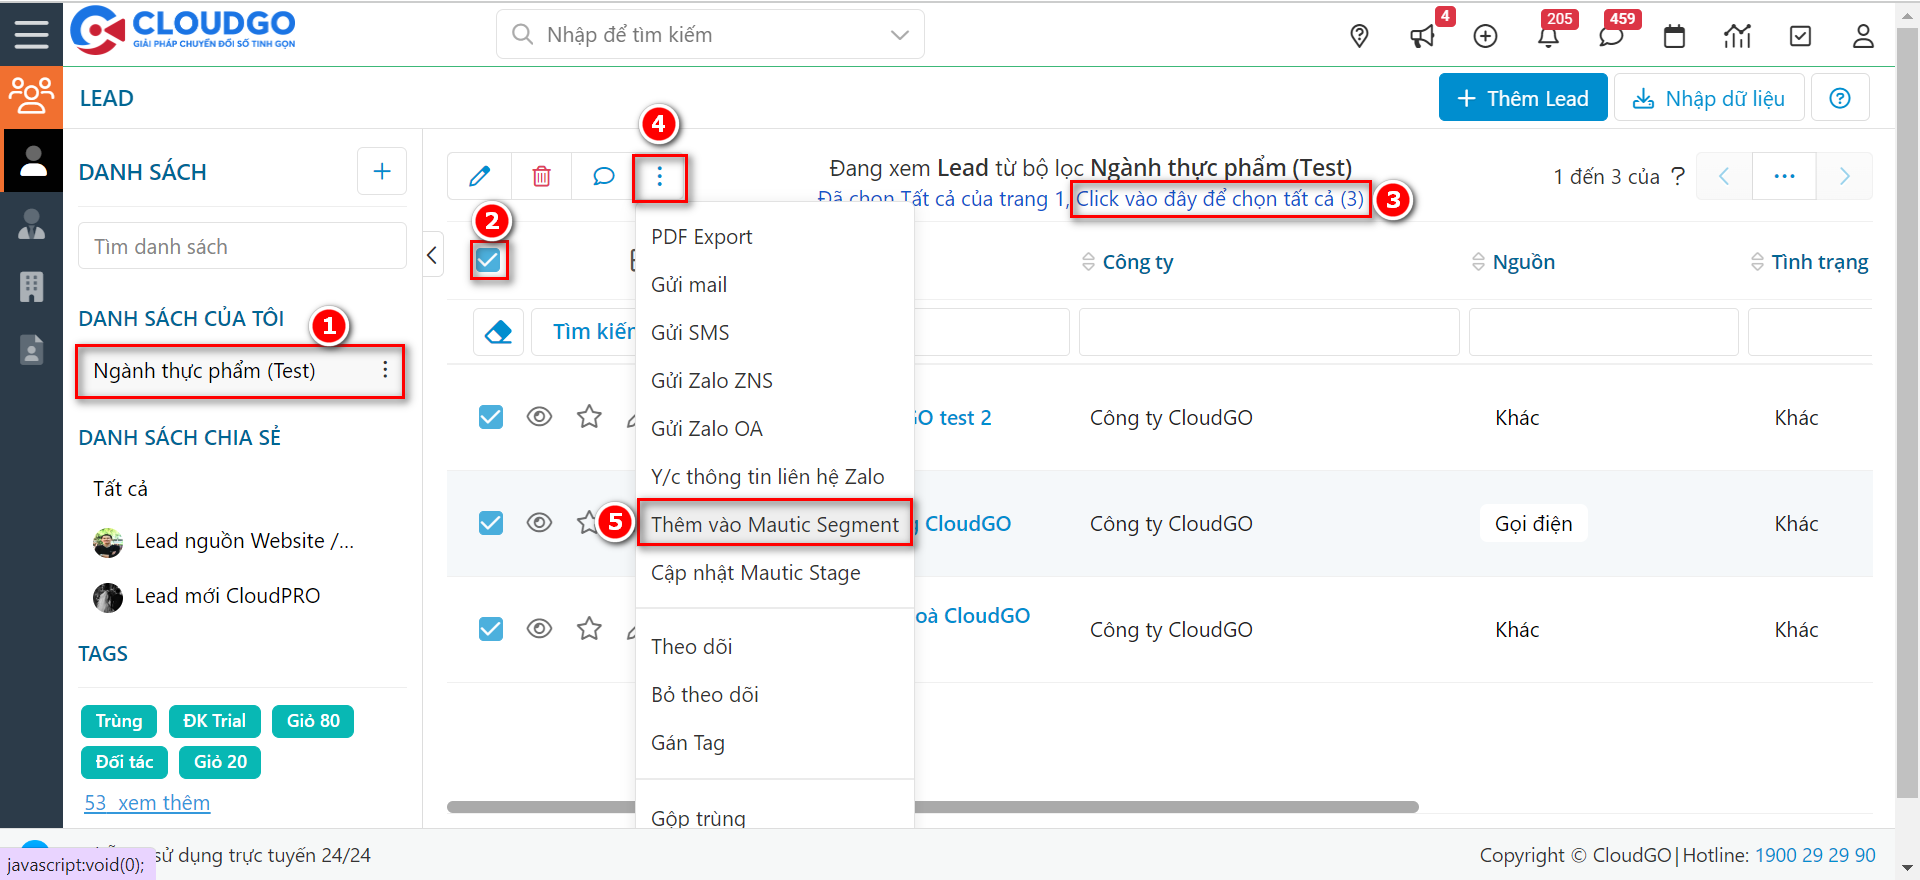Click the eraser clear-filter icon
1920x880 pixels.
tap(498, 332)
